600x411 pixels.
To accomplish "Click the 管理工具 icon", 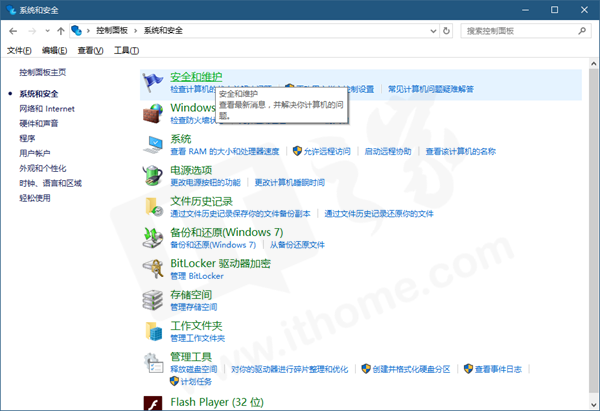I will (152, 362).
